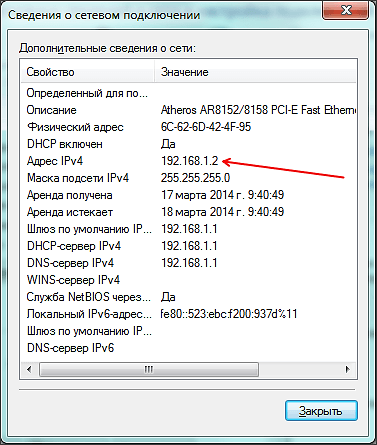Select the Адрес IPv4 row
The image size is (377, 445).
(x=189, y=161)
